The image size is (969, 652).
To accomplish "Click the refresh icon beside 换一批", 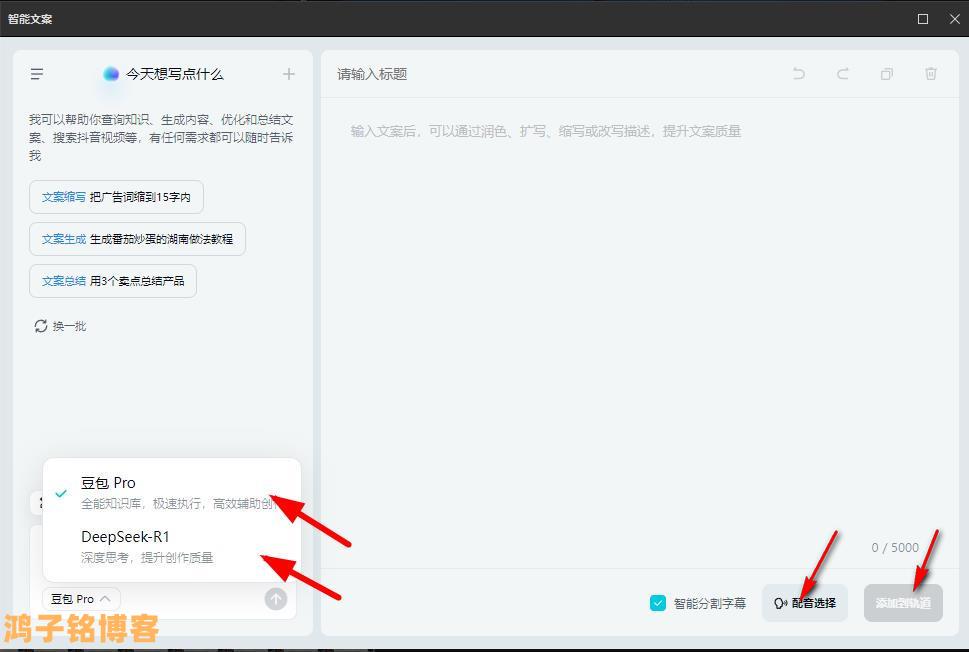I will click(41, 326).
